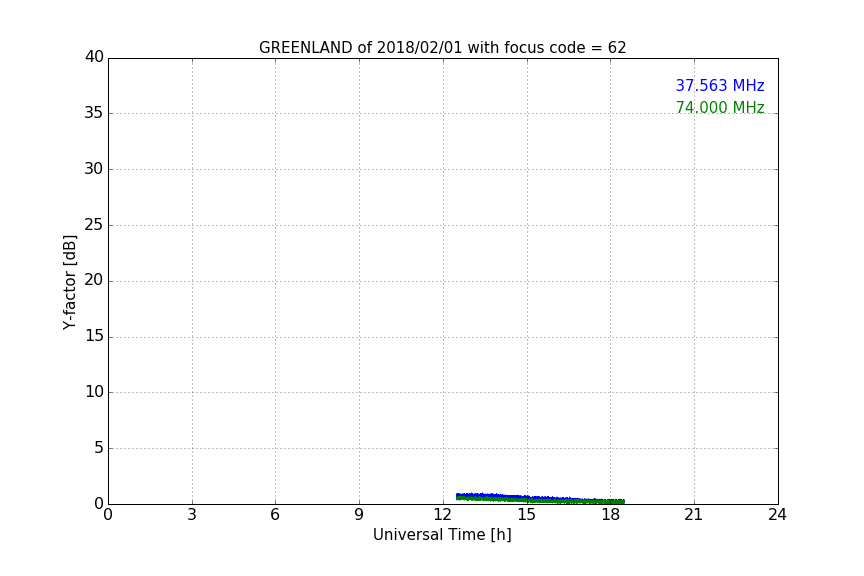Screen dimensions: 864x576
Task: Click x-axis tick label '9'
Action: pyautogui.click(x=359, y=515)
